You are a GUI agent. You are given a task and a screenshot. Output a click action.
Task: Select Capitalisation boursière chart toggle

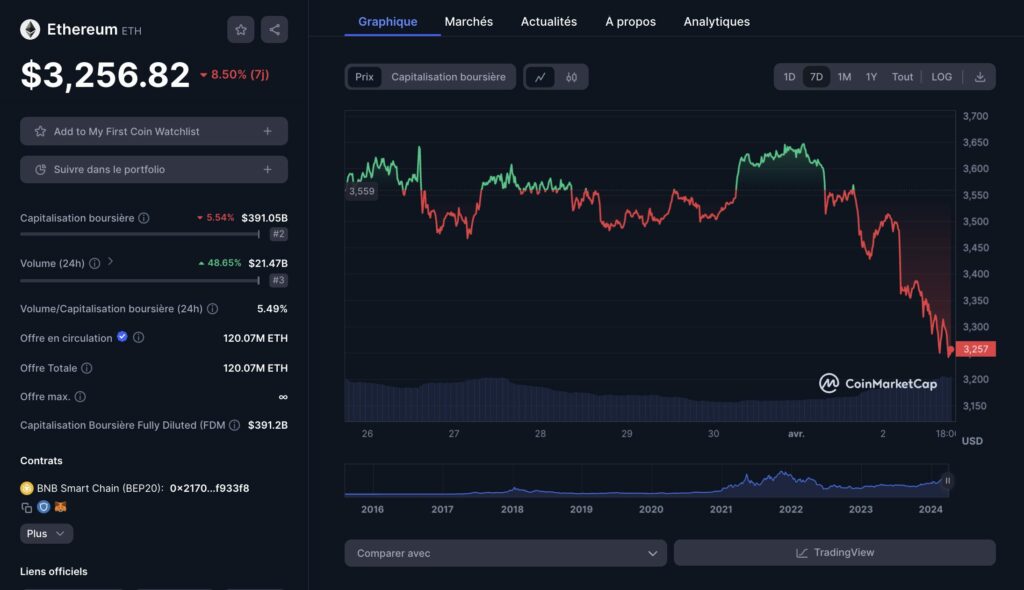[x=448, y=77]
